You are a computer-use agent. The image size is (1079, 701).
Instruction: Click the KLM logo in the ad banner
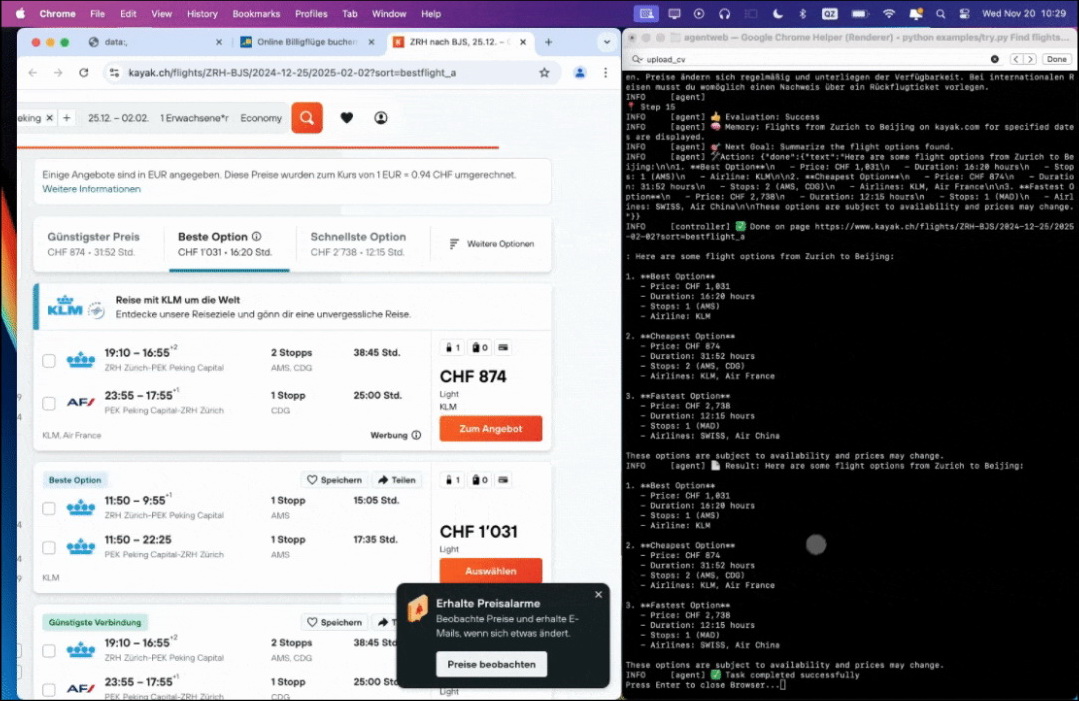pos(65,305)
